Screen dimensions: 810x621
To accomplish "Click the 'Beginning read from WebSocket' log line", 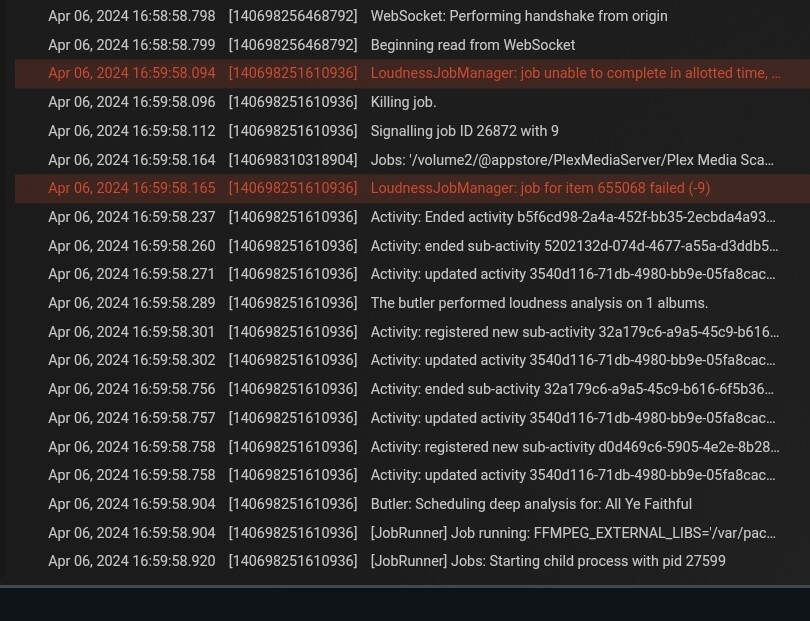I will tap(472, 45).
